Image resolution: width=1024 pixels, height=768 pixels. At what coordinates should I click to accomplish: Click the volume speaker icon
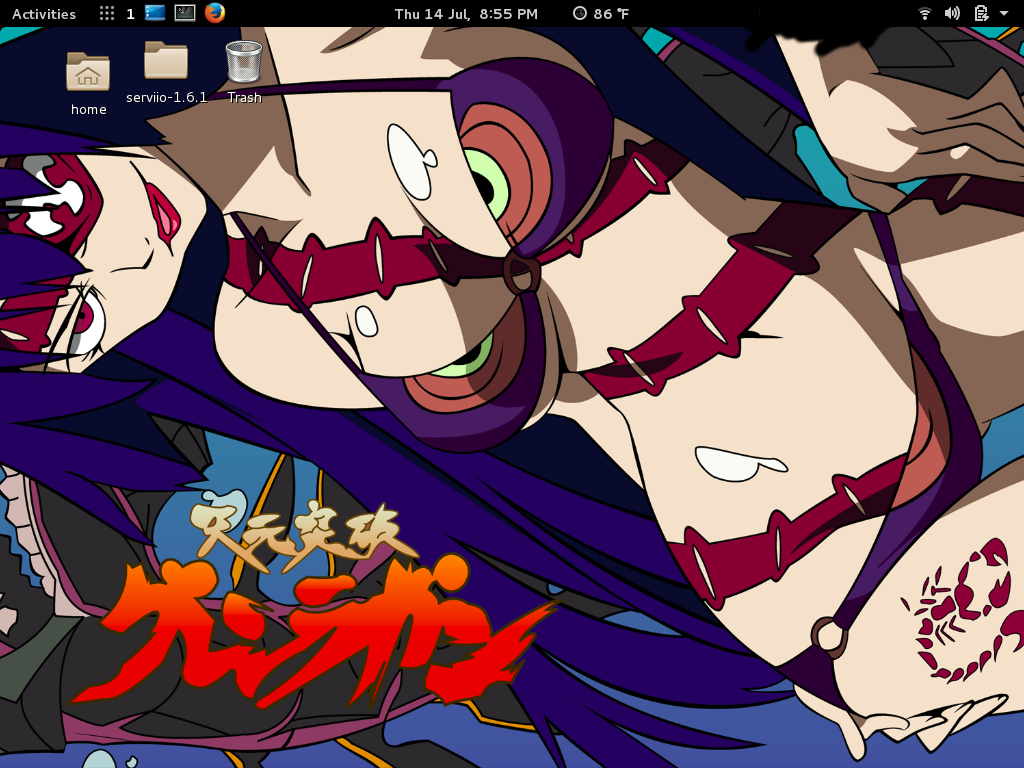[952, 14]
